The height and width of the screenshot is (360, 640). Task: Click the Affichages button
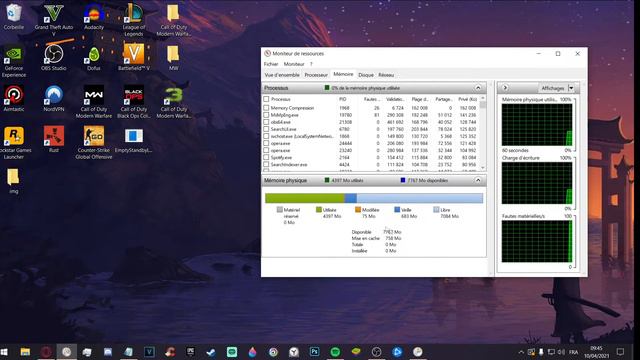553,88
